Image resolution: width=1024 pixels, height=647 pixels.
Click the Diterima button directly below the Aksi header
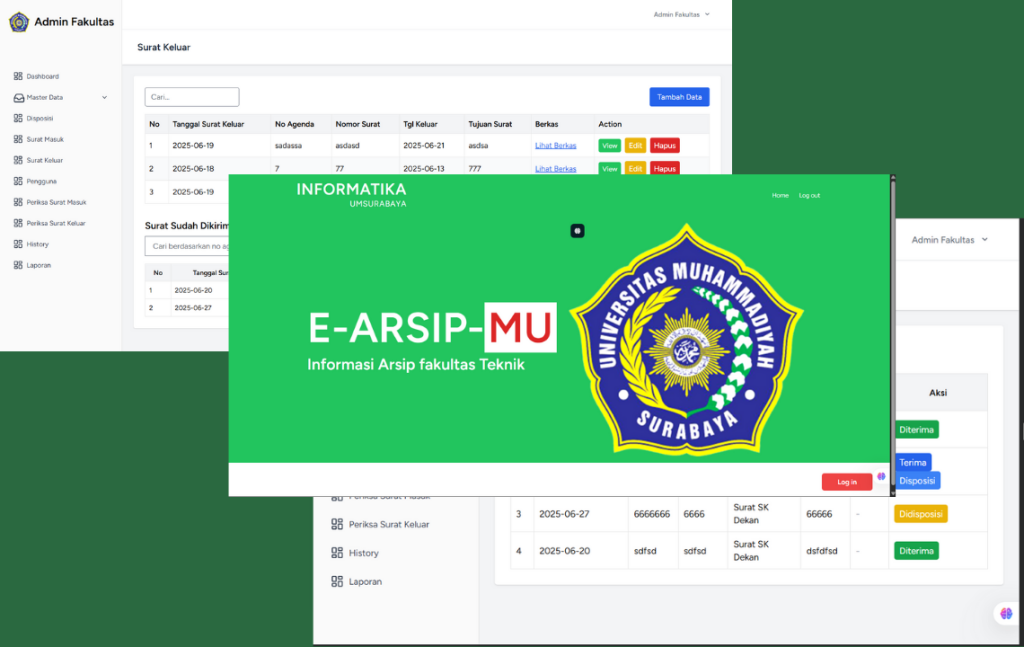click(916, 430)
